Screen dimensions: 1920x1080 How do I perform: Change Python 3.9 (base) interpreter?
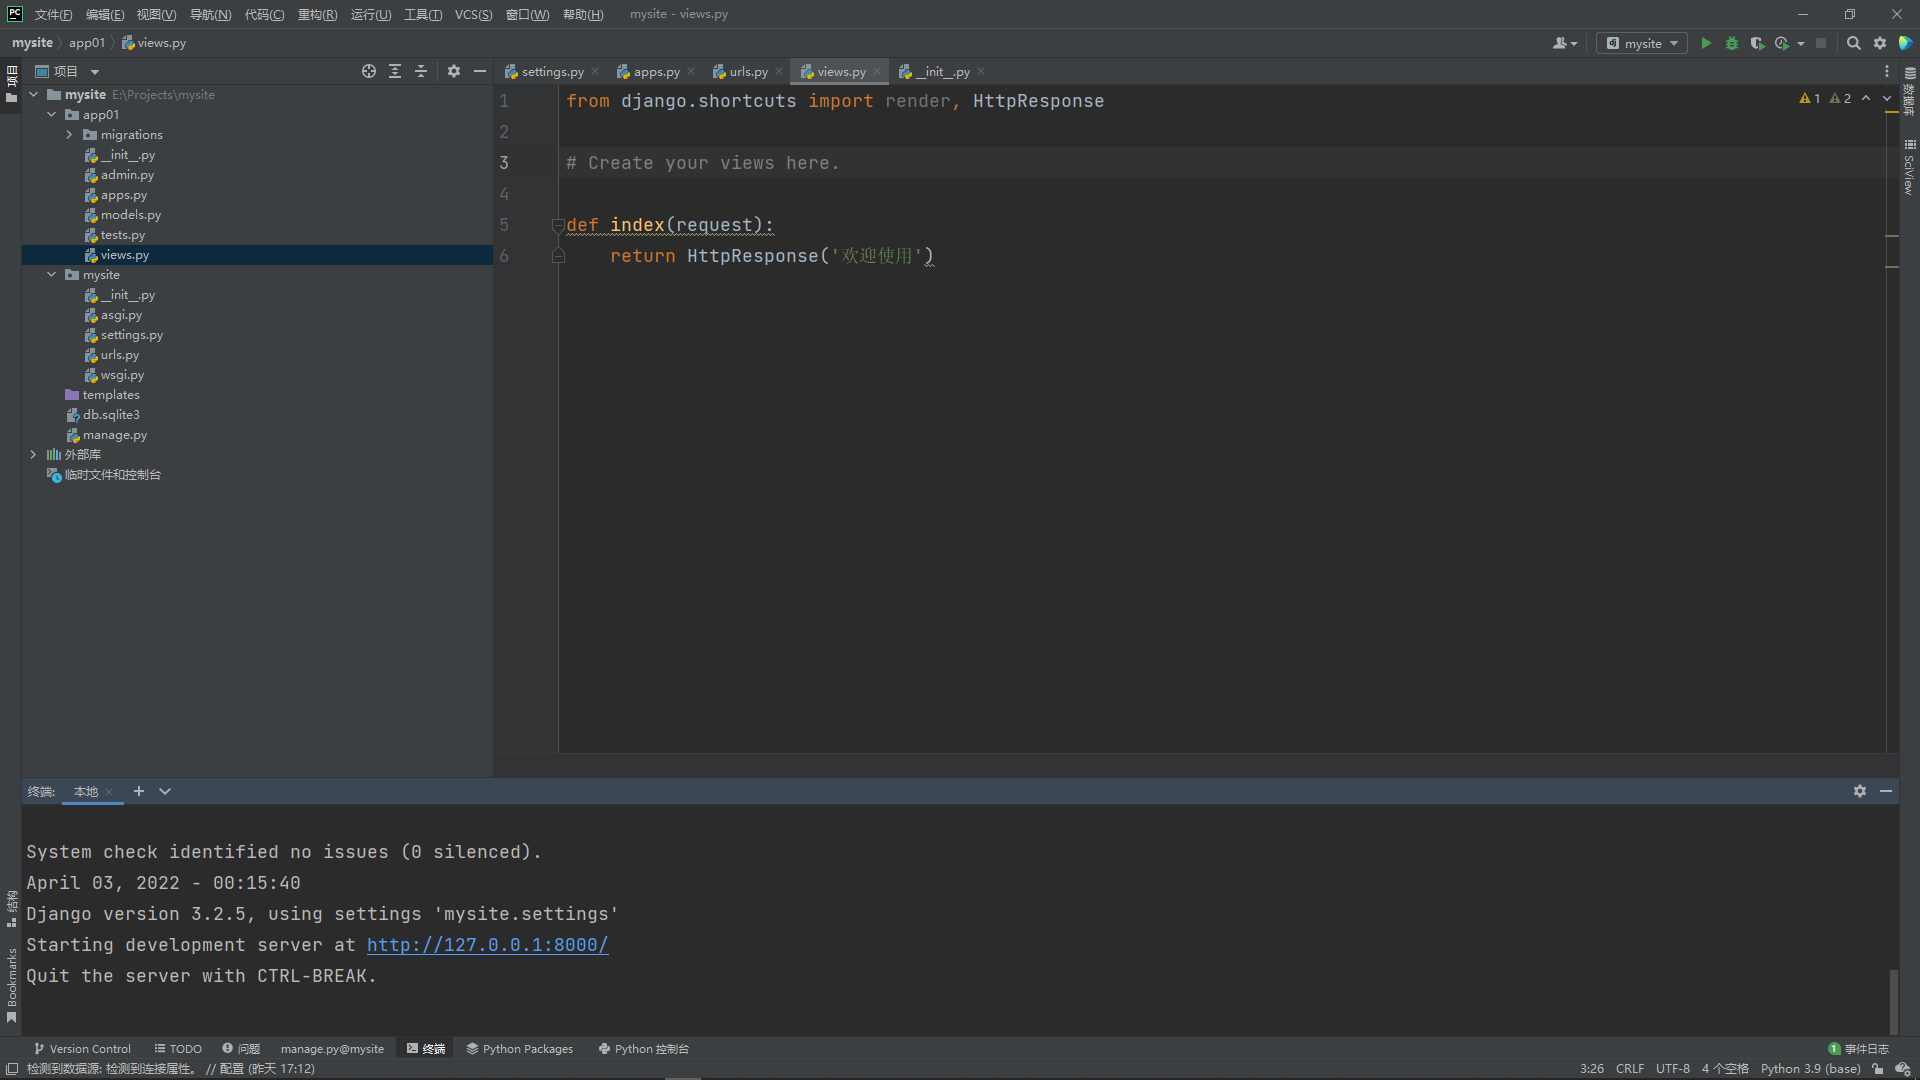pos(1810,1068)
